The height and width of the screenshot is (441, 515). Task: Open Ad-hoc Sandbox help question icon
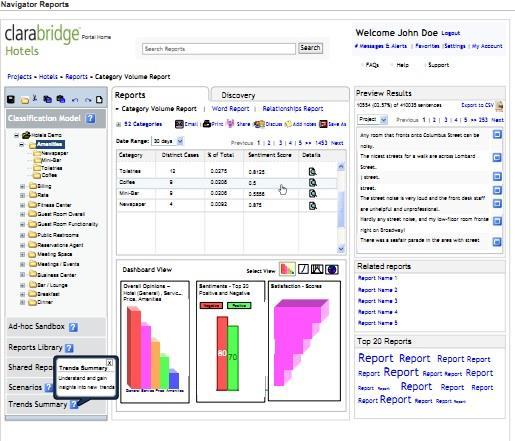tap(73, 327)
